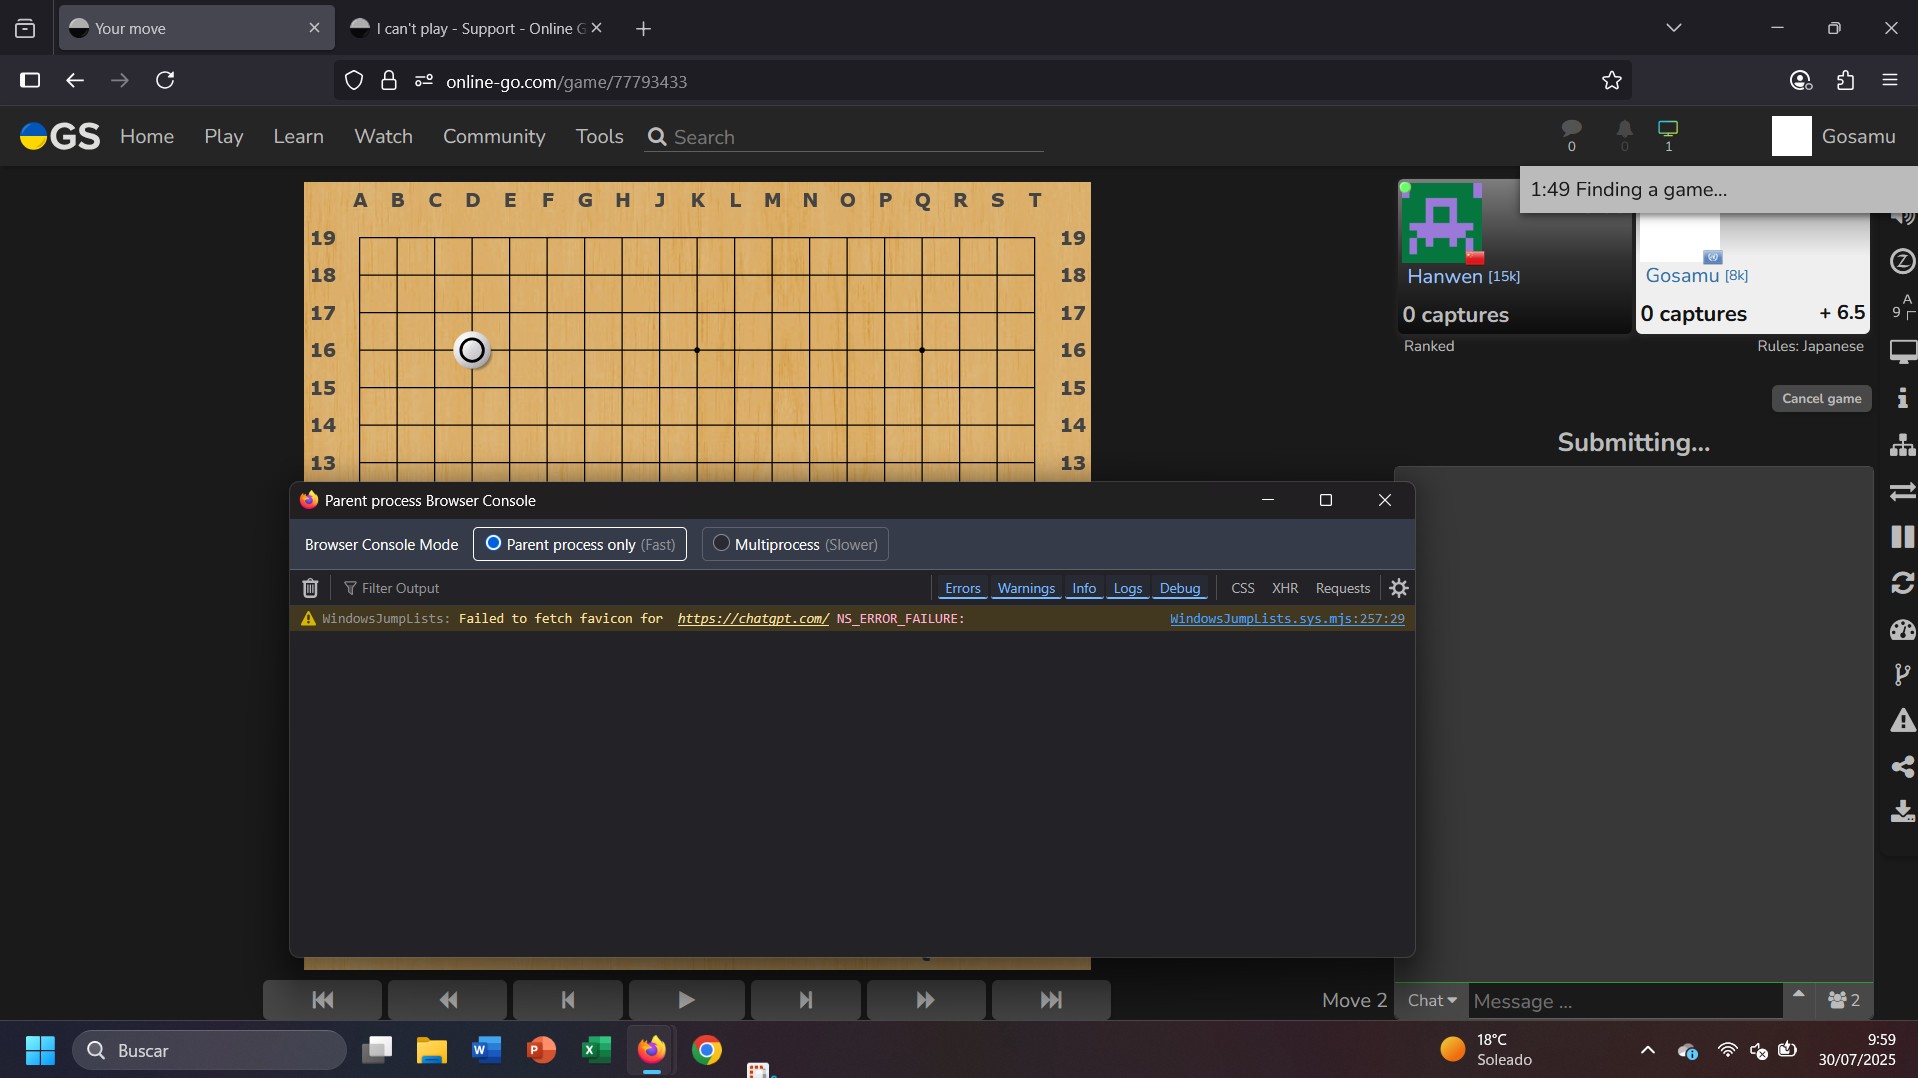Toggle XHR filter in console

(x=1285, y=588)
